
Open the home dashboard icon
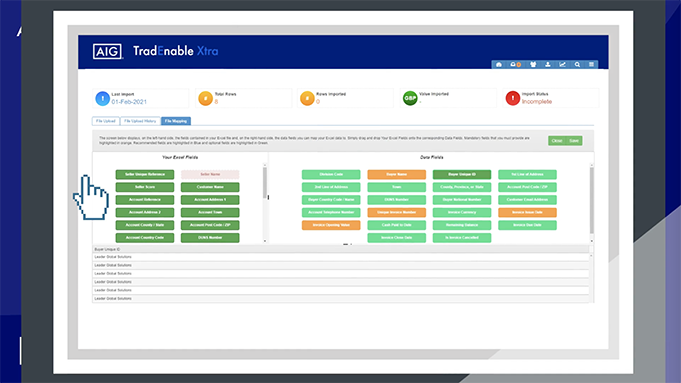pos(499,64)
